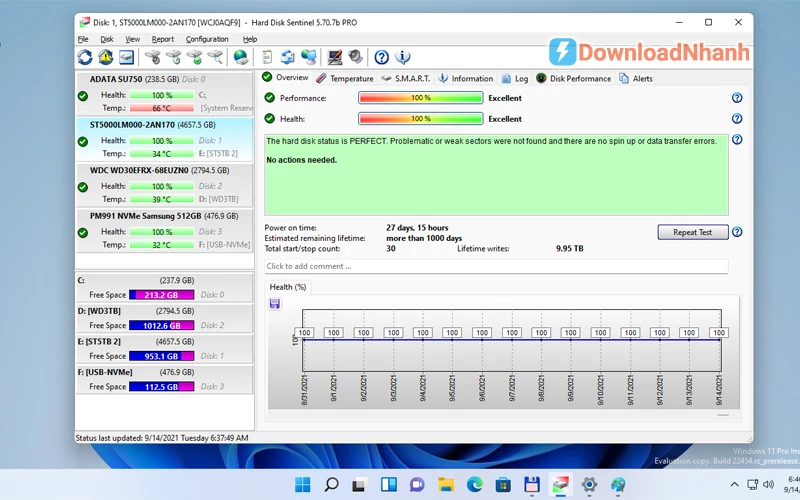Click the 66 °C temperature bar of ADATA
This screenshot has height=500, width=800.
tap(162, 108)
